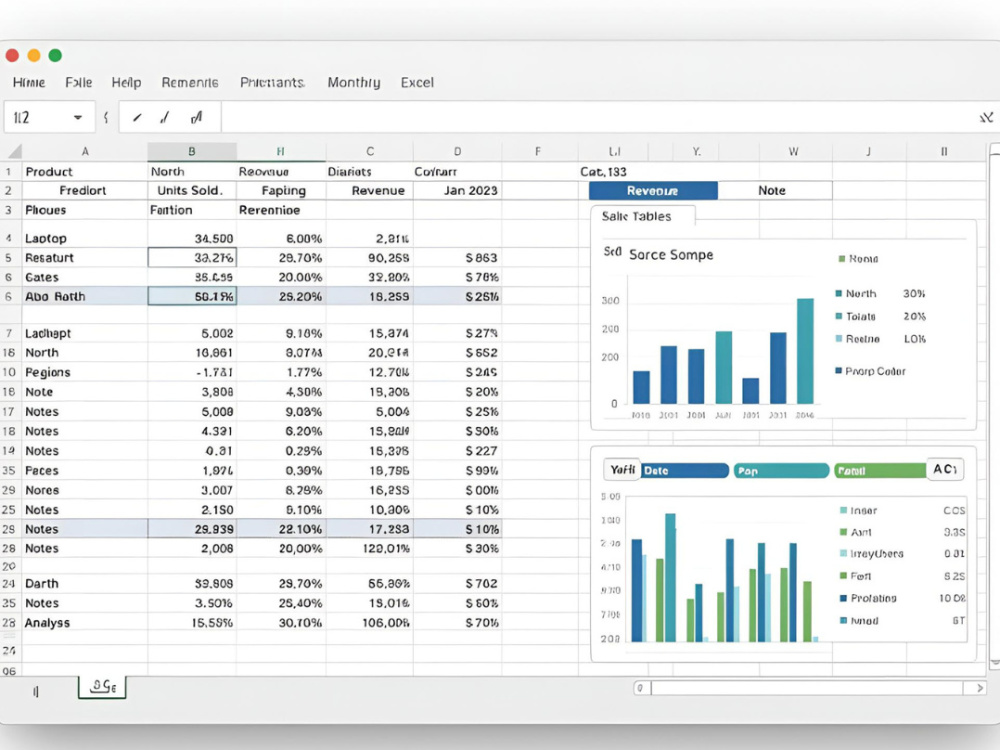Click the Toiata legend color swatch
Viewport: 1000px width, 750px height.
pyautogui.click(x=839, y=316)
